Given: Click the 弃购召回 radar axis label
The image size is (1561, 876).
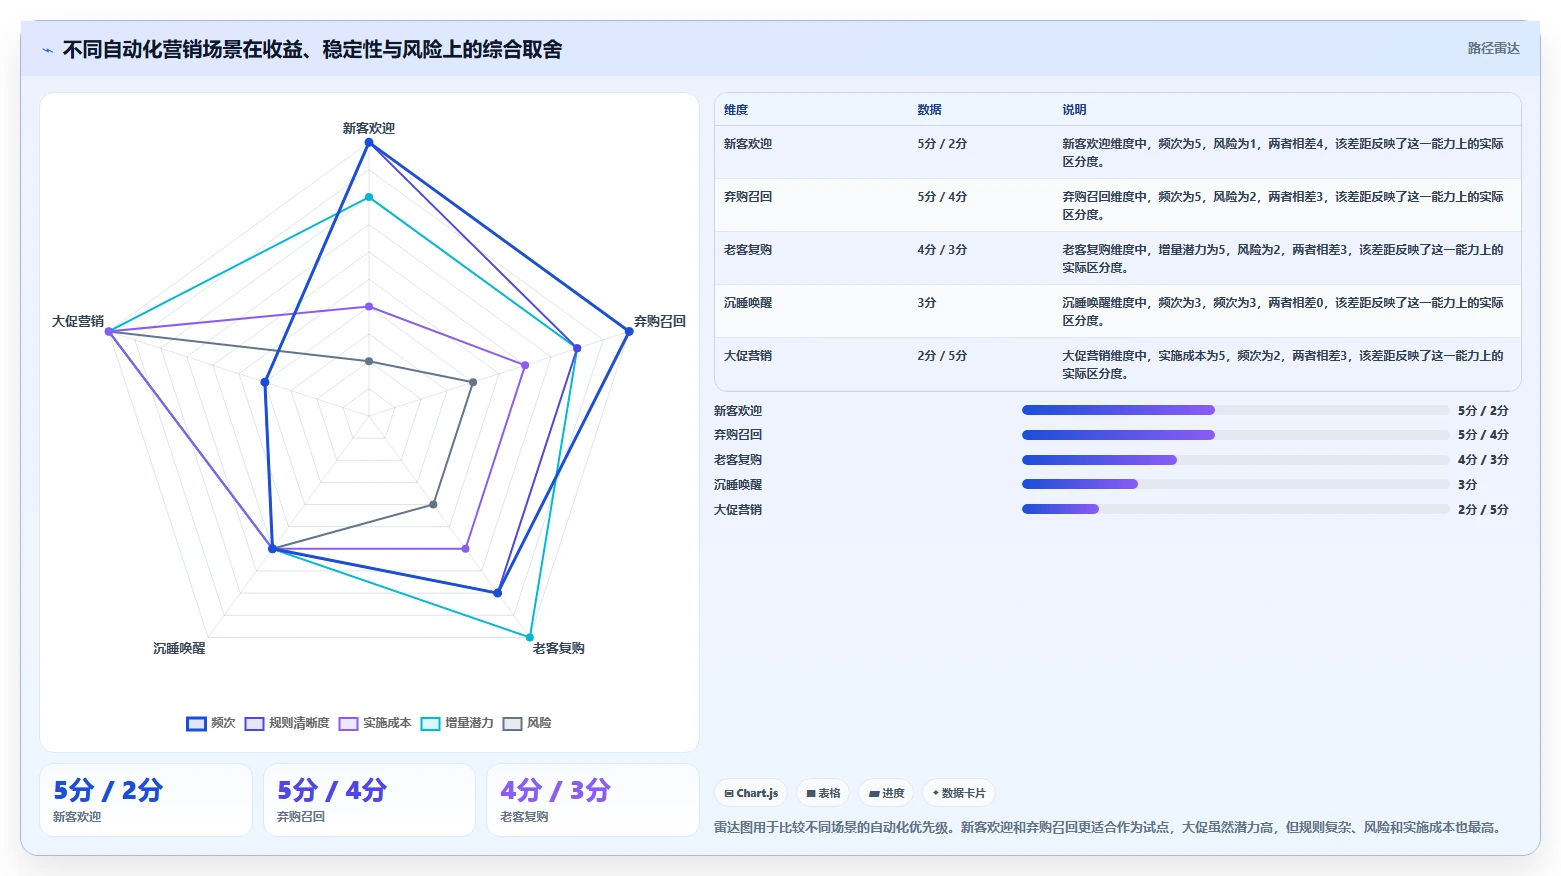Looking at the screenshot, I should click(x=660, y=321).
